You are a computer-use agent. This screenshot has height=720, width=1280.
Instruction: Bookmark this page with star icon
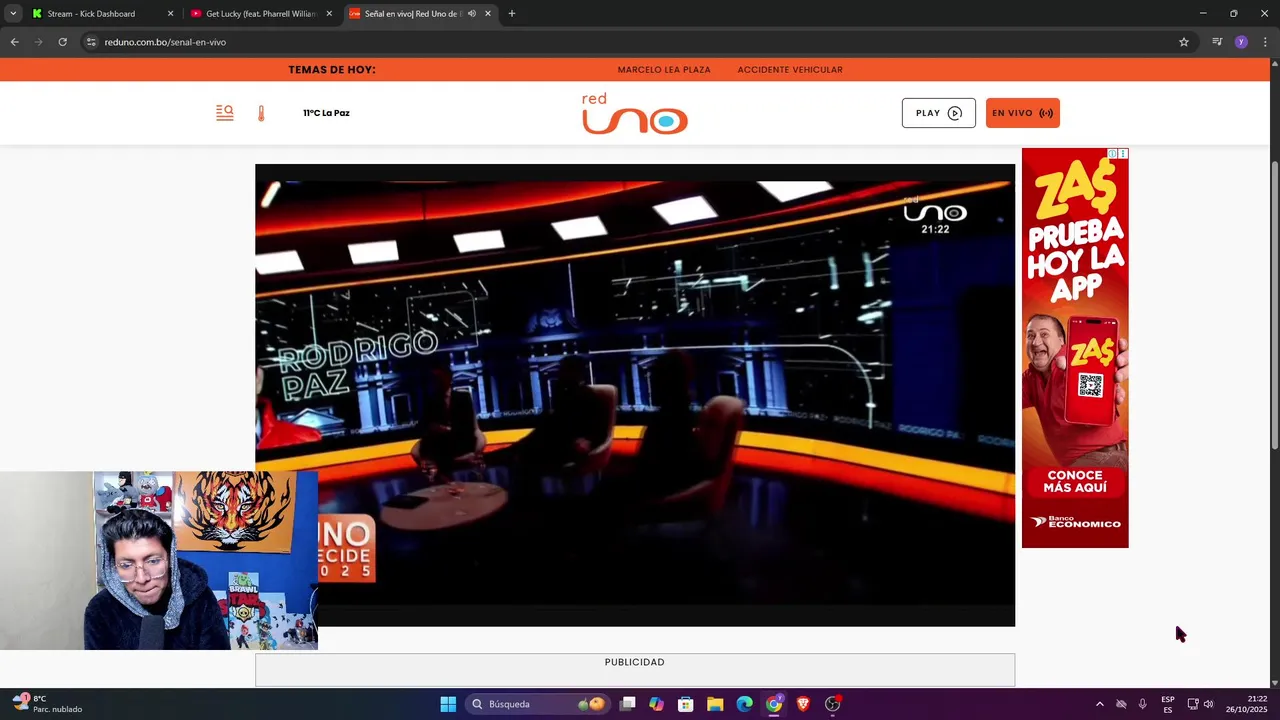pos(1184,42)
